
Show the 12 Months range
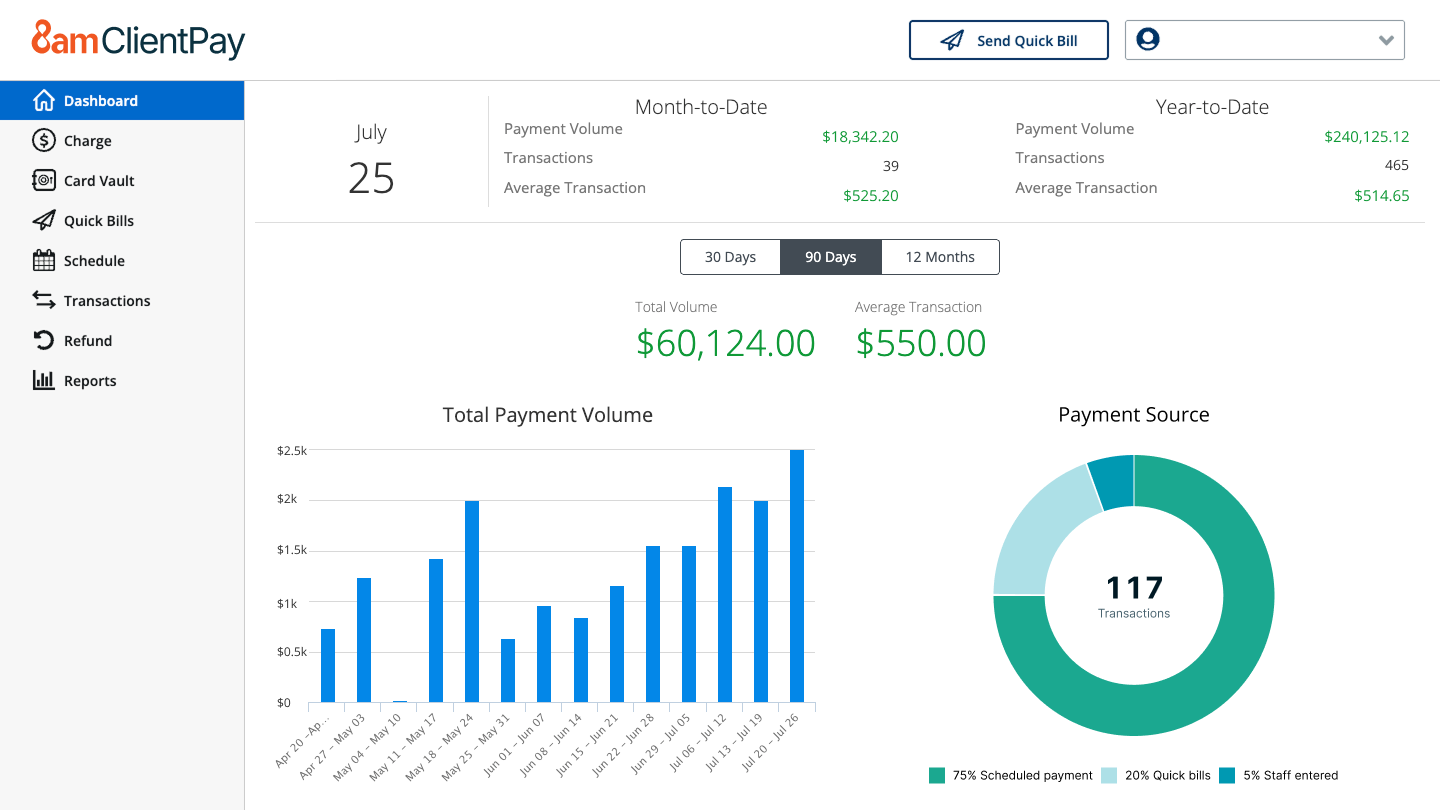coord(940,257)
